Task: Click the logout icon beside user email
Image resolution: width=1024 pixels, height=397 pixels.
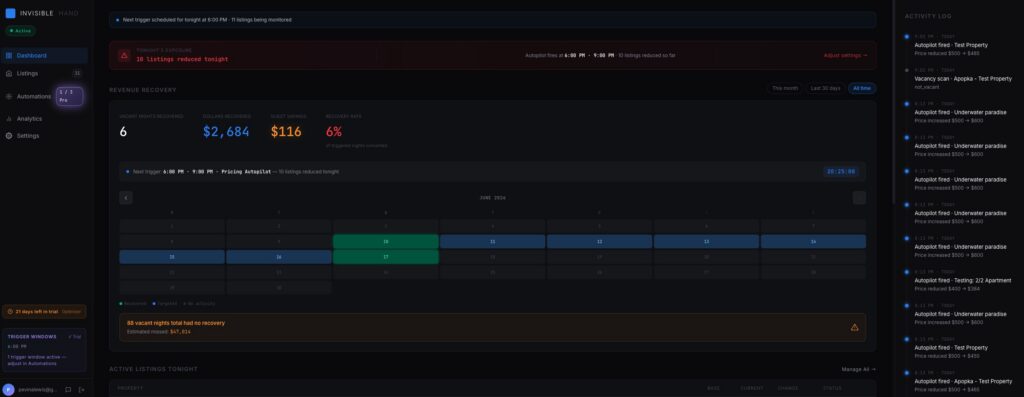Action: tap(82, 389)
